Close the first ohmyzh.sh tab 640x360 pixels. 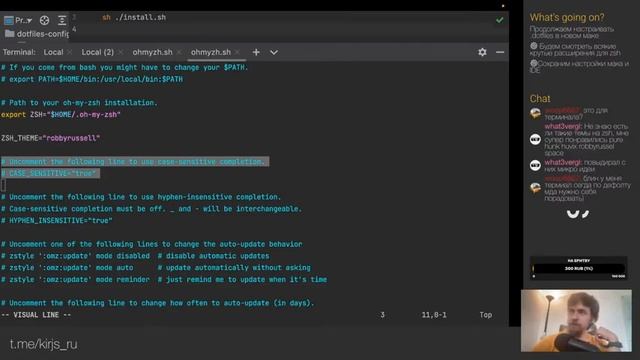point(179,52)
